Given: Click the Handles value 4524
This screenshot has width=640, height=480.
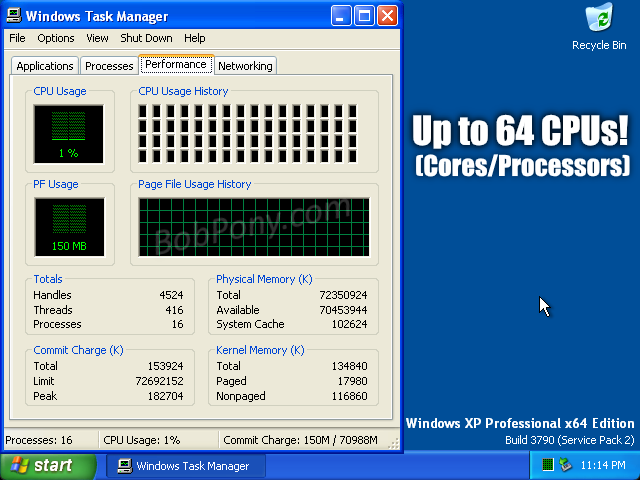Looking at the screenshot, I should [x=171, y=295].
